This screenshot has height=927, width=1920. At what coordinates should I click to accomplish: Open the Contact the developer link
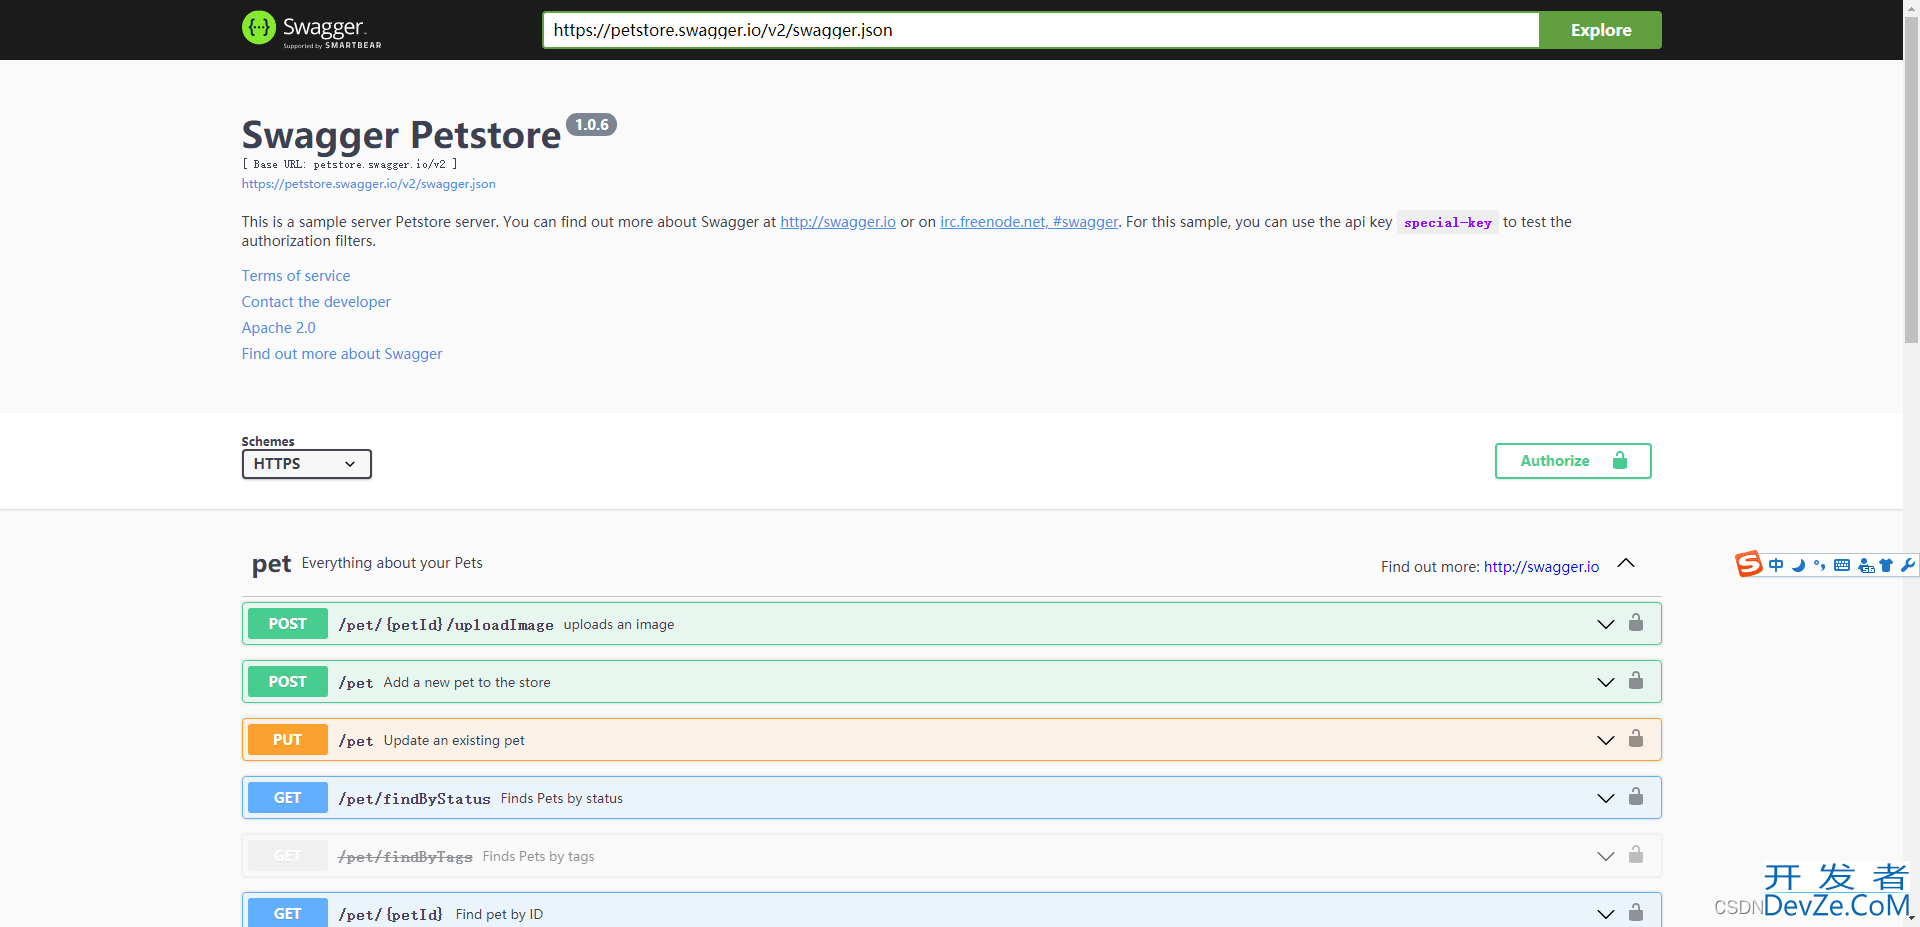point(316,302)
